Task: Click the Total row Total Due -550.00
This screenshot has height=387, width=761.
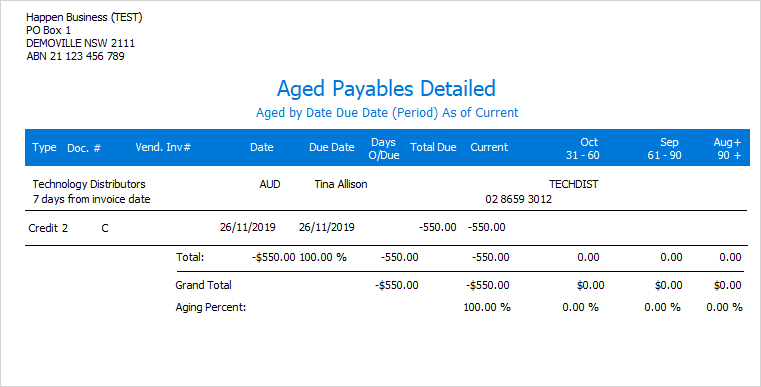Action: point(399,257)
